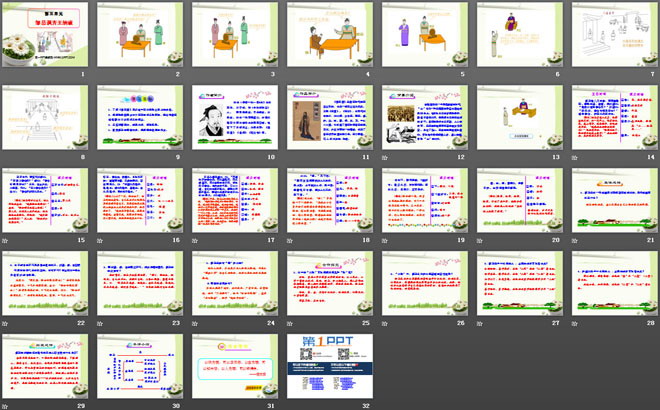This screenshot has width=660, height=410.
Task: Select slide 4 thumbnail of two seated men
Action: pyautogui.click(x=330, y=34)
